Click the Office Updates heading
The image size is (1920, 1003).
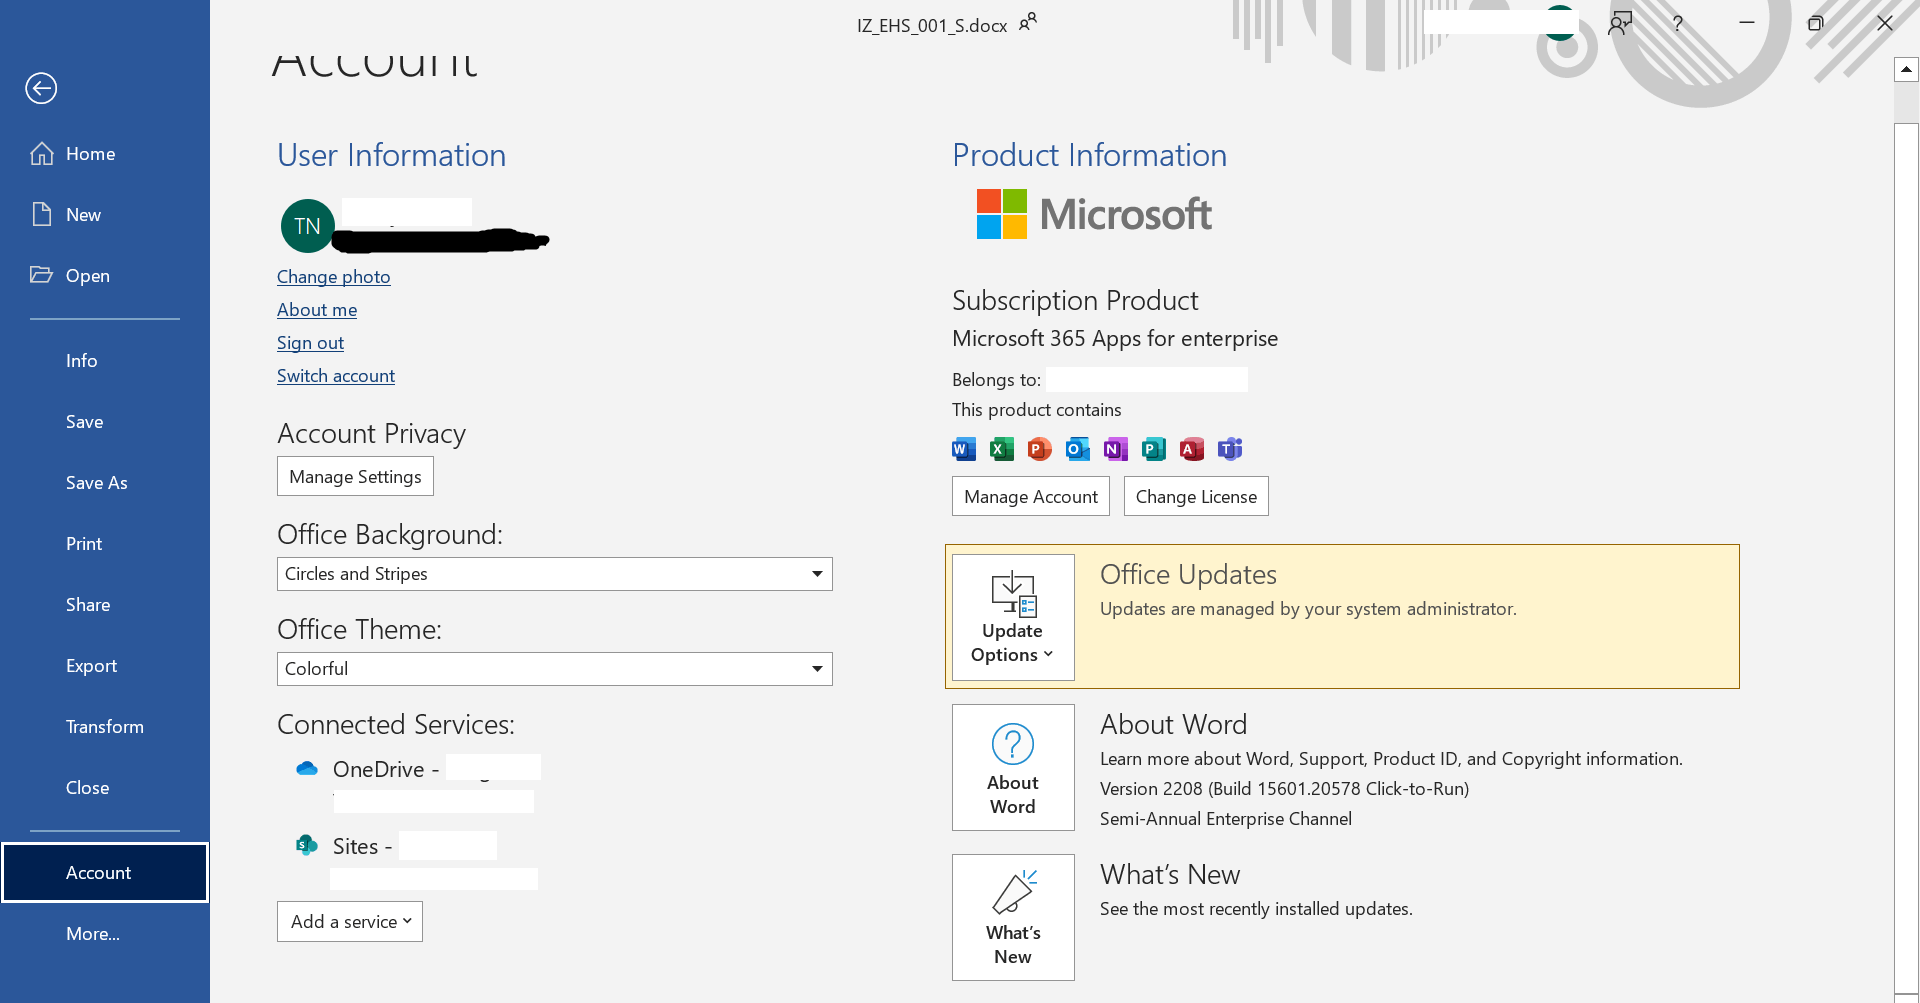click(x=1188, y=575)
